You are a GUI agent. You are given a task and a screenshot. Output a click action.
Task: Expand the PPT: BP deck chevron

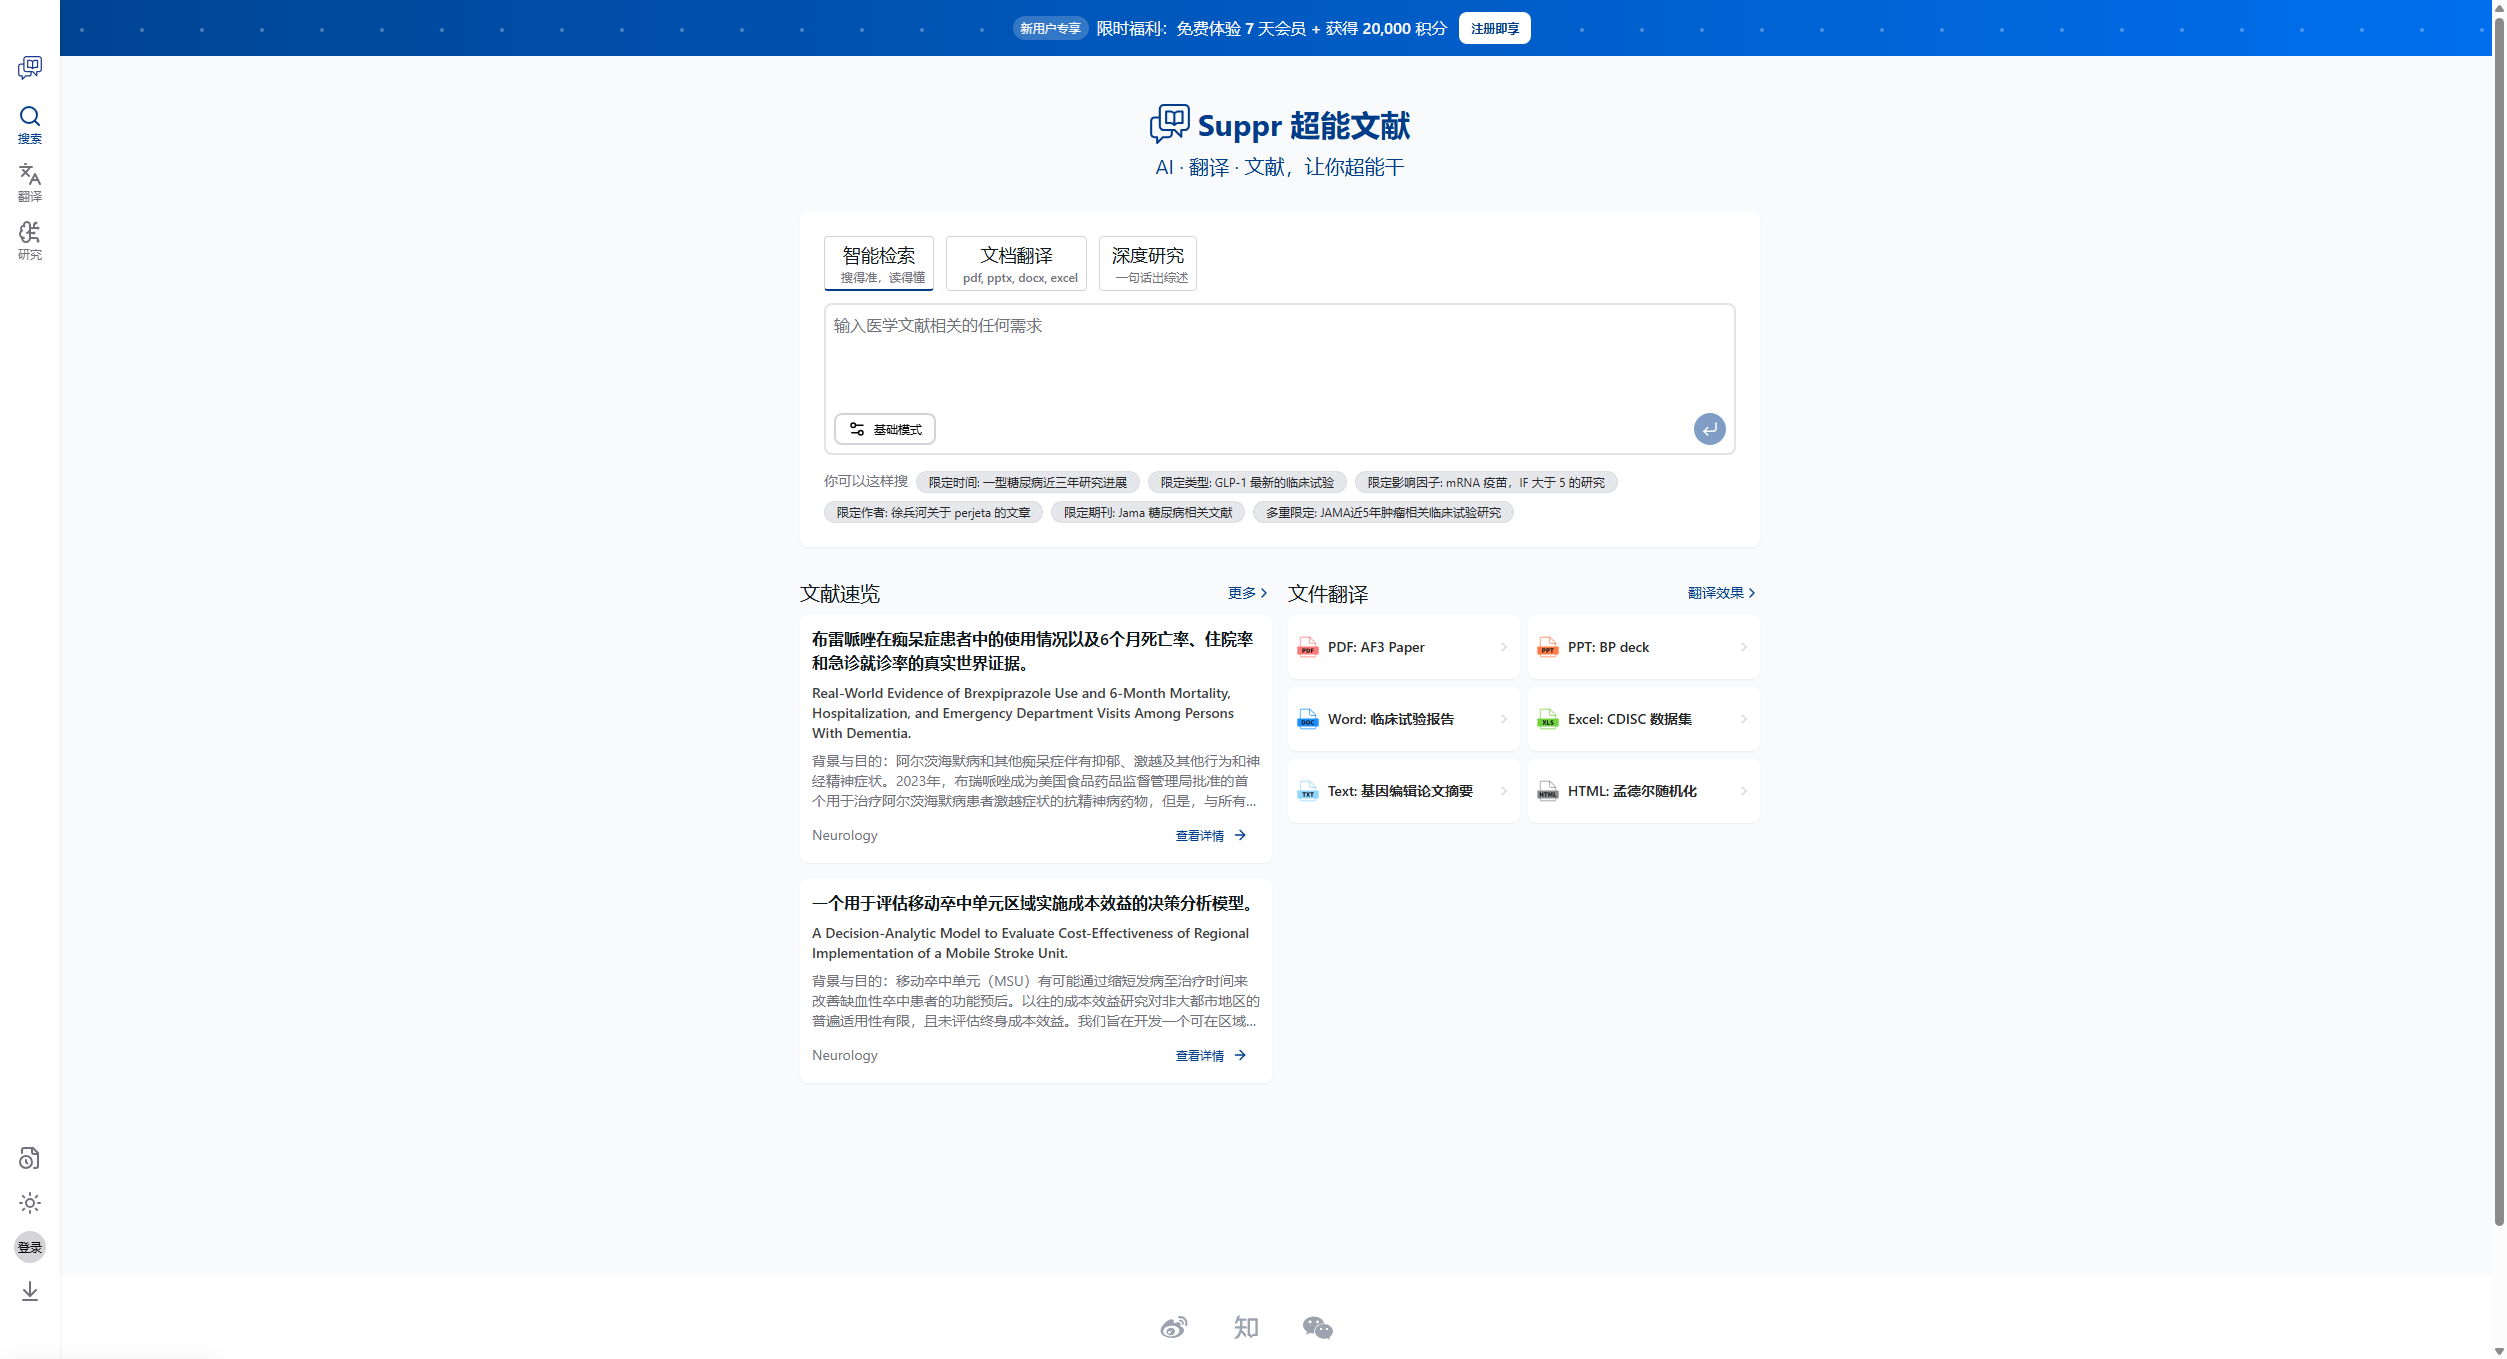pos(1743,647)
